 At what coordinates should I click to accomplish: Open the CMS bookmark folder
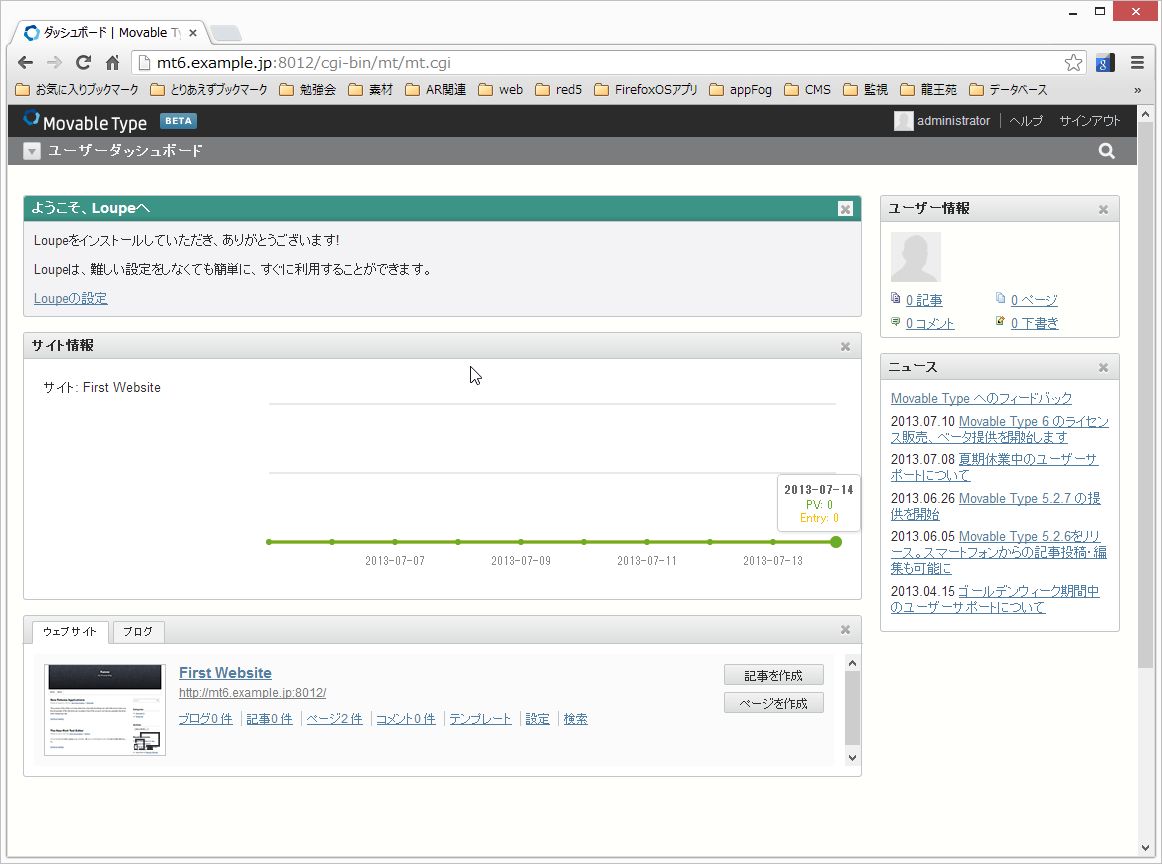coord(808,90)
